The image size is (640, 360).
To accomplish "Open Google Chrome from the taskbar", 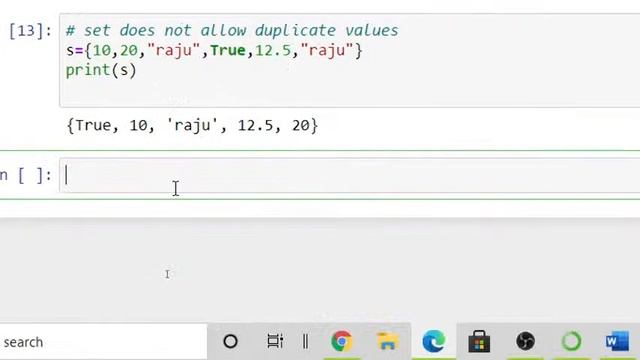I will [x=342, y=341].
